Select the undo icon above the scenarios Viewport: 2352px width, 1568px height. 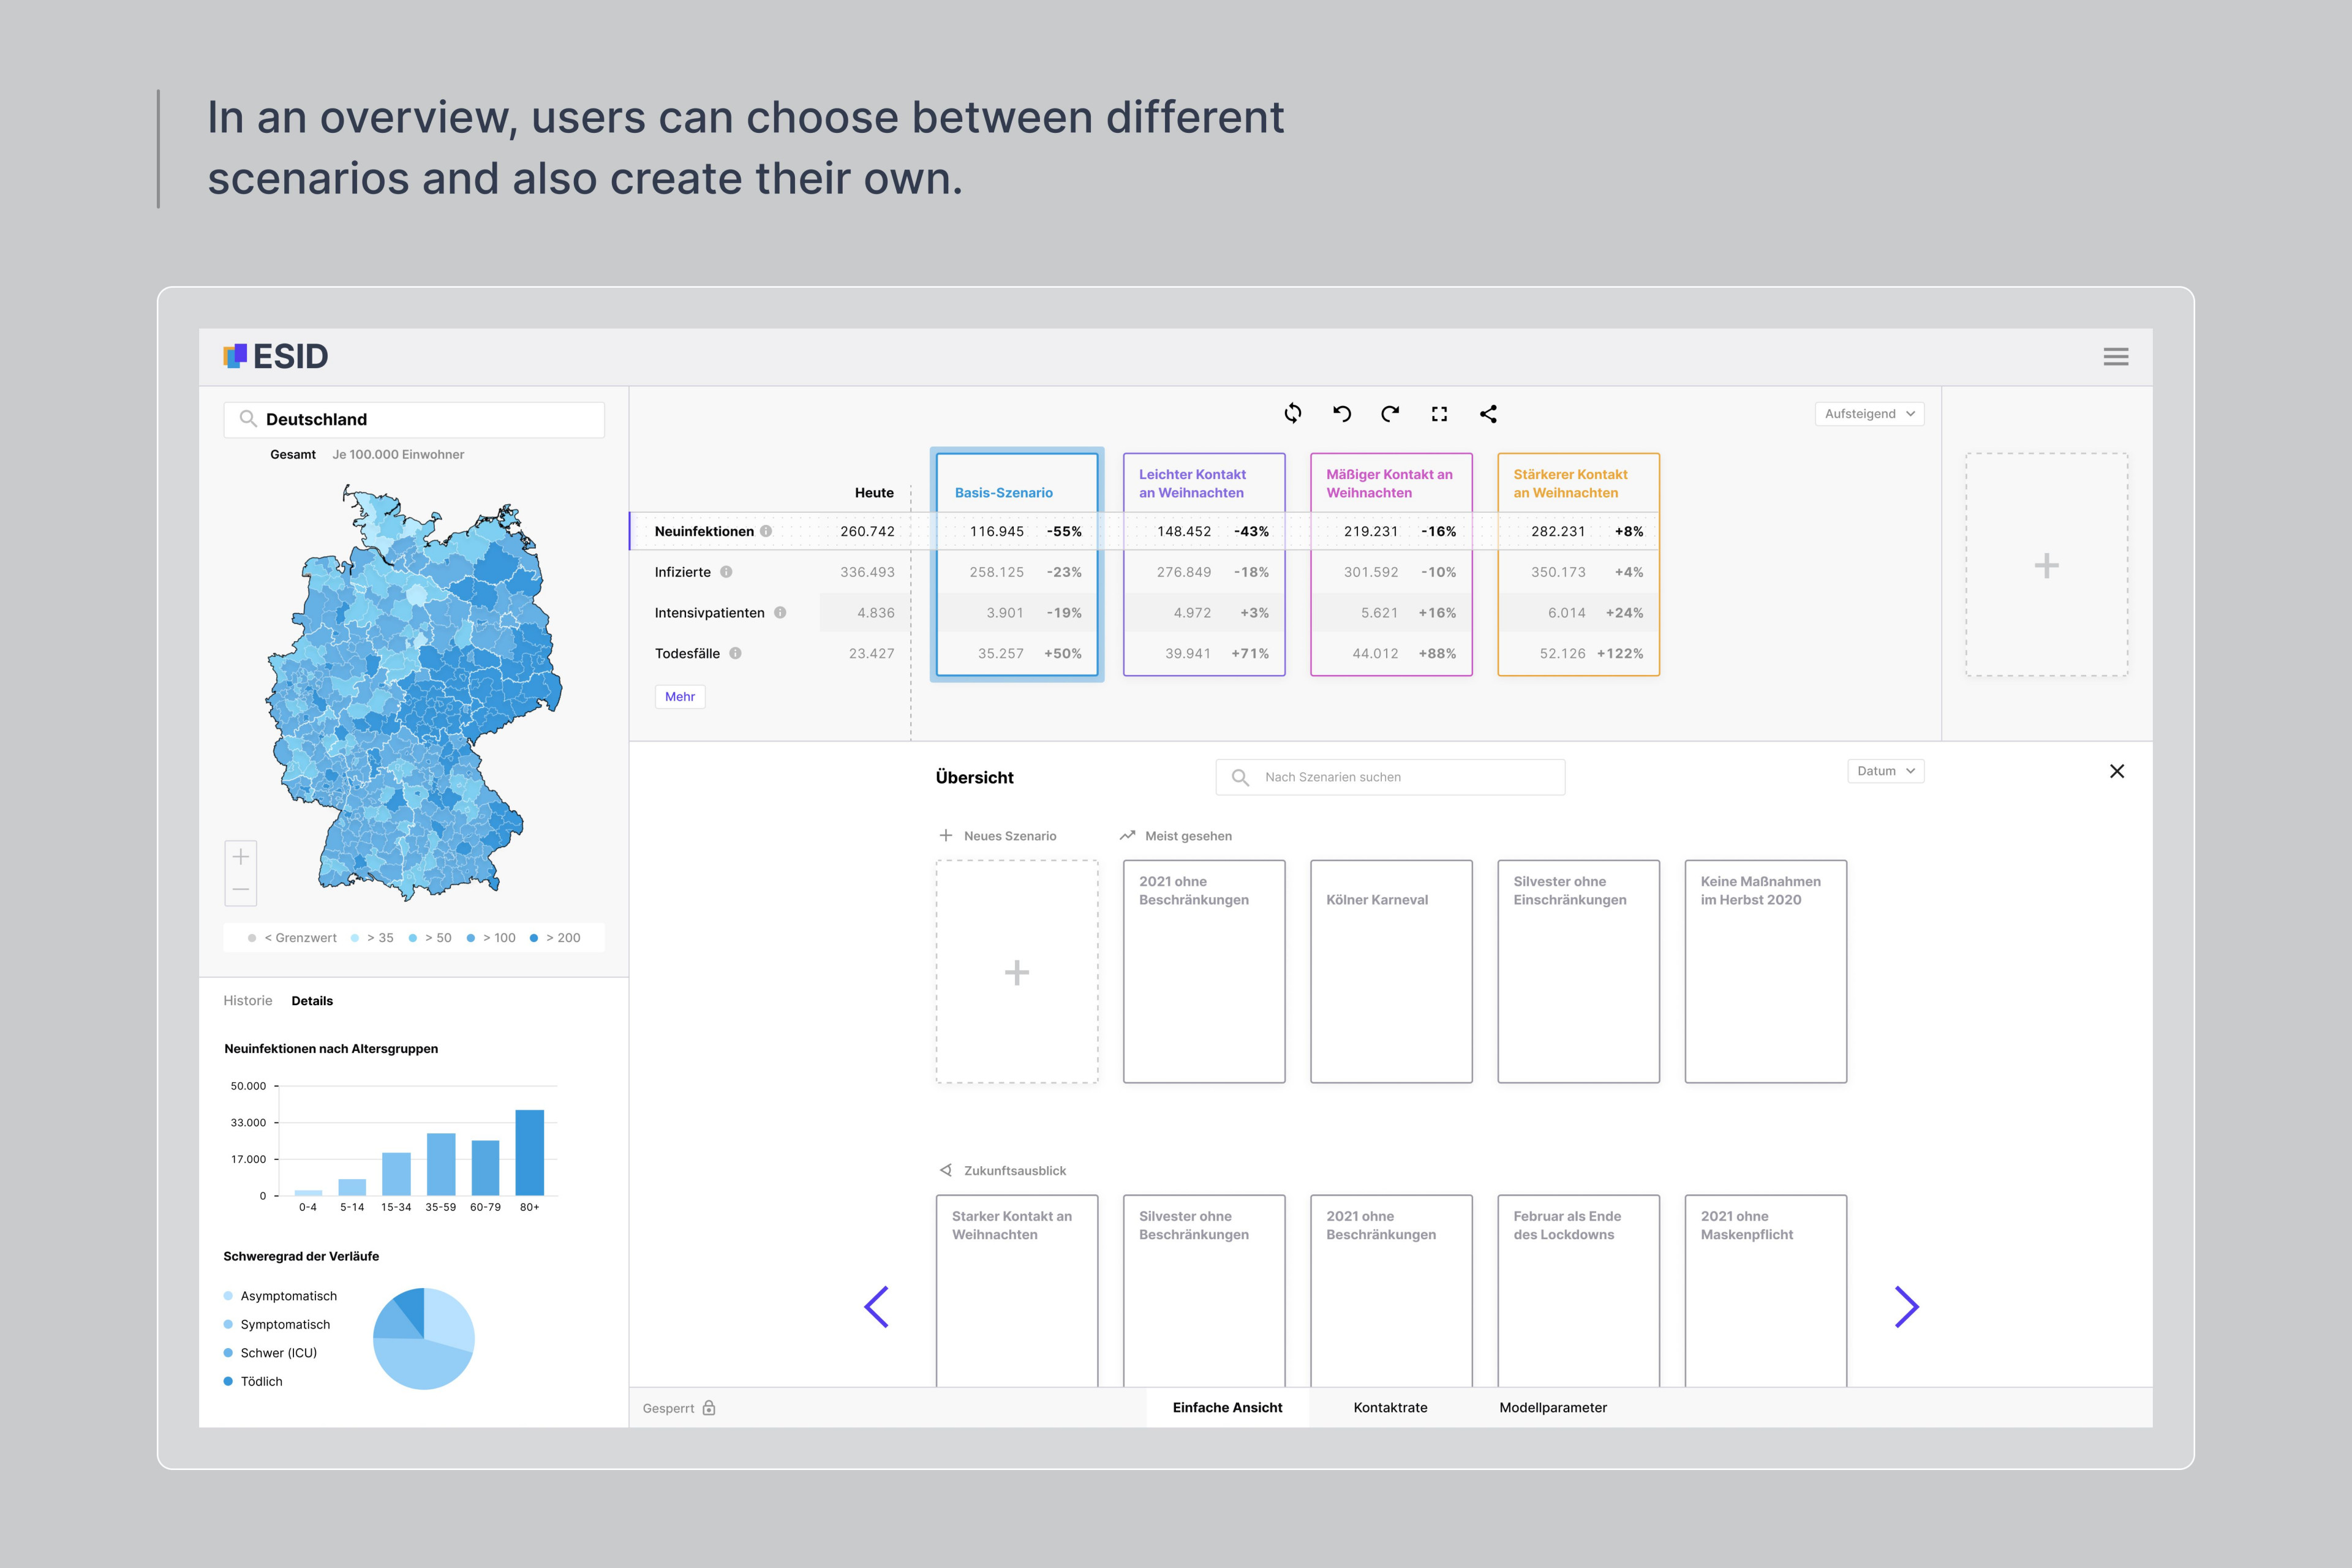[1341, 413]
